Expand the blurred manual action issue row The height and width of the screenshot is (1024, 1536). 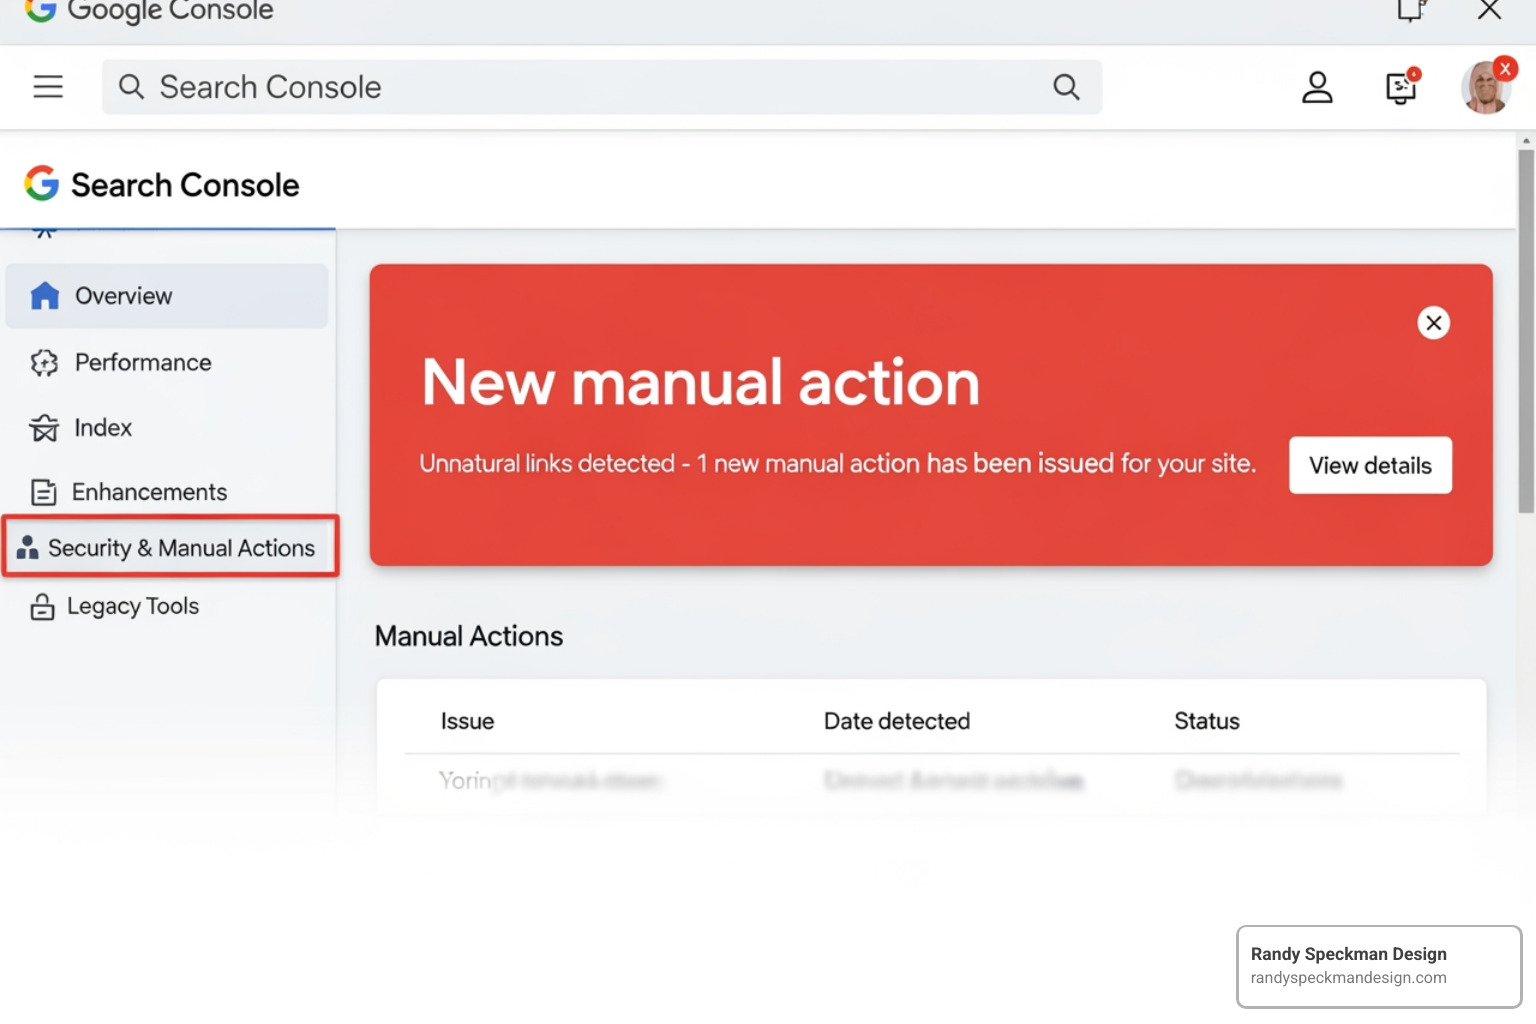(554, 781)
